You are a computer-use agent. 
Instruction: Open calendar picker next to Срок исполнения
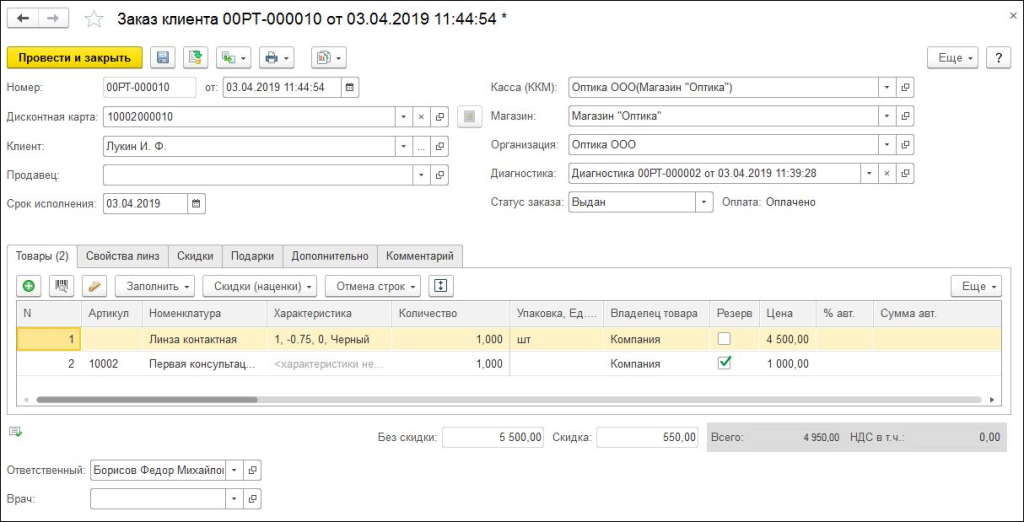click(x=196, y=203)
